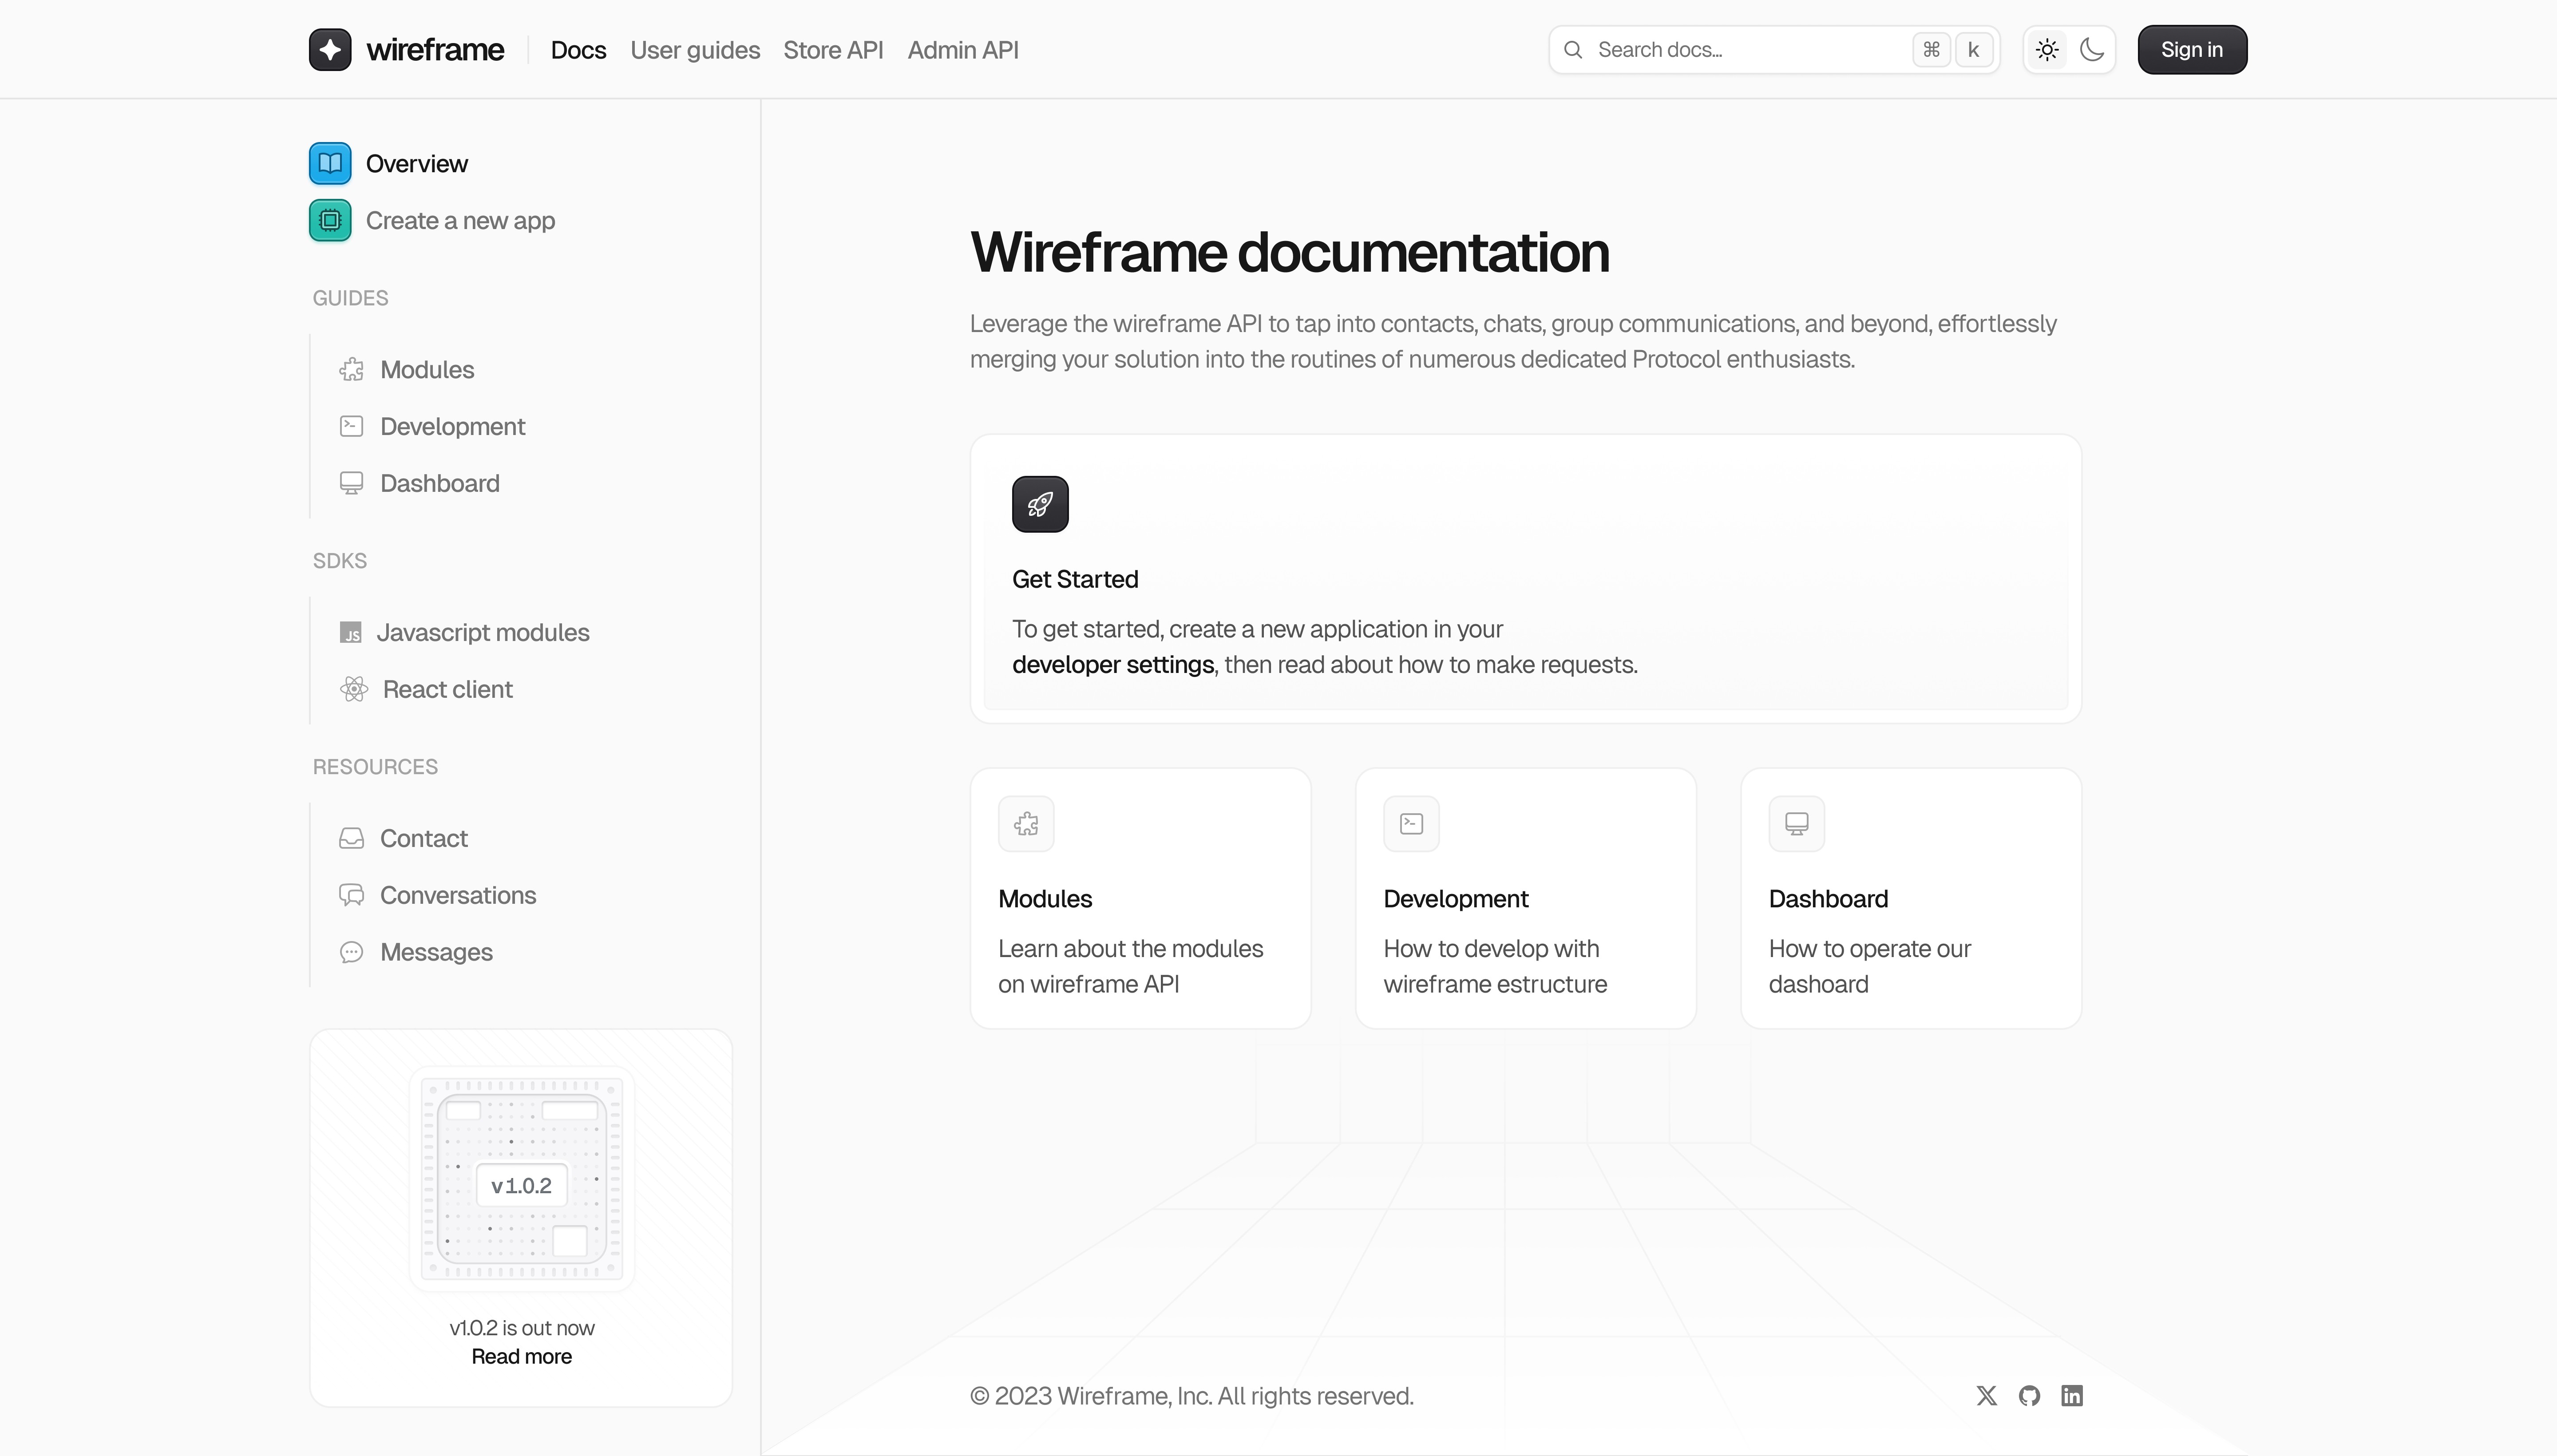
Task: Switch to dark theme with moon icon
Action: click(x=2092, y=50)
